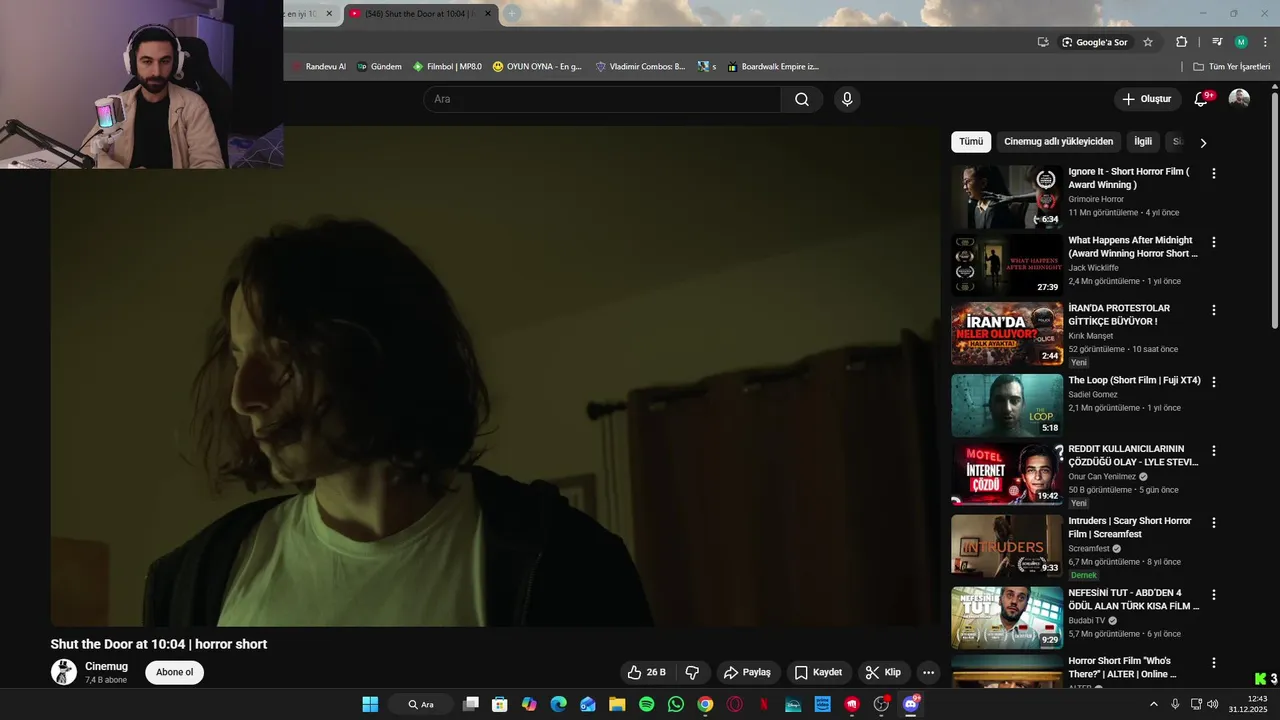Open Filmbol | MP8.0 bookmark

pos(447,67)
